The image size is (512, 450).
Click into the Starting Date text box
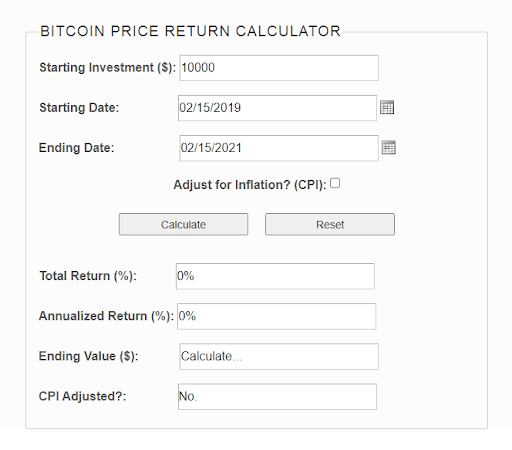coord(277,108)
